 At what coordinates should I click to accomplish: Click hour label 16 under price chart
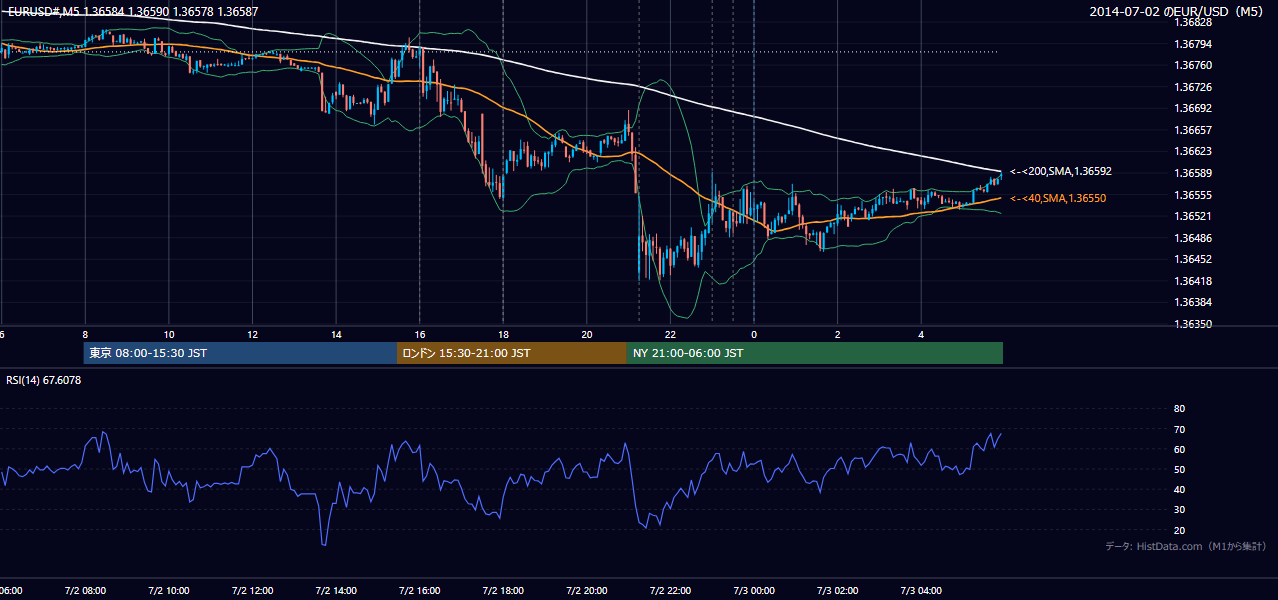(x=419, y=335)
